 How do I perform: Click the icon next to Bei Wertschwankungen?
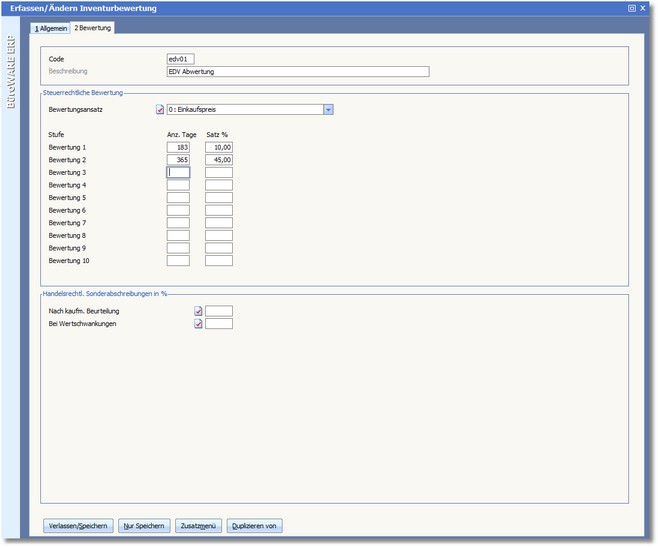point(198,324)
